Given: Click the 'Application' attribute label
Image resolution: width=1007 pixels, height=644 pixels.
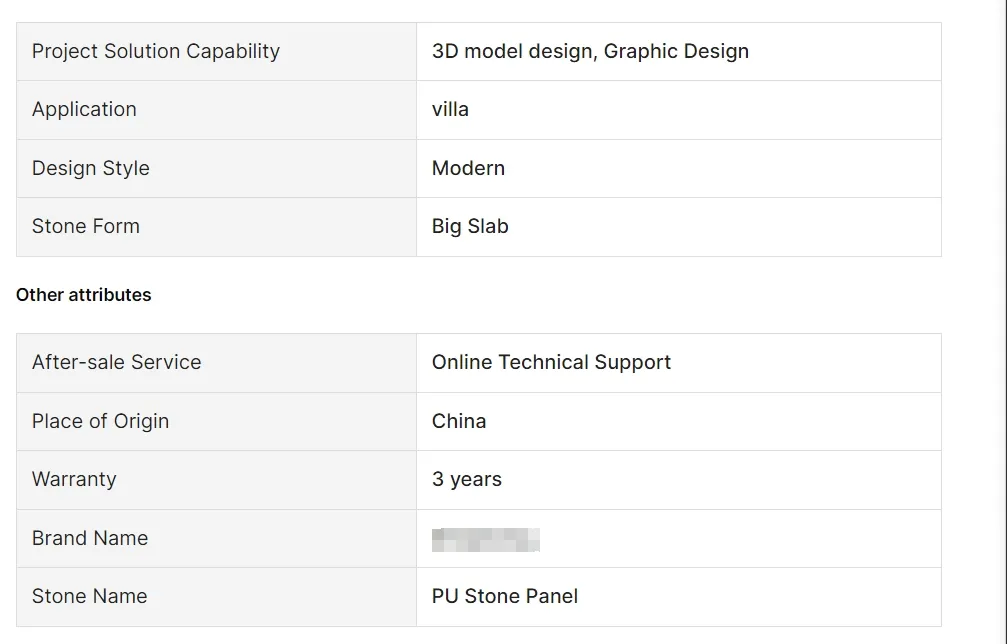Looking at the screenshot, I should pyautogui.click(x=84, y=110).
